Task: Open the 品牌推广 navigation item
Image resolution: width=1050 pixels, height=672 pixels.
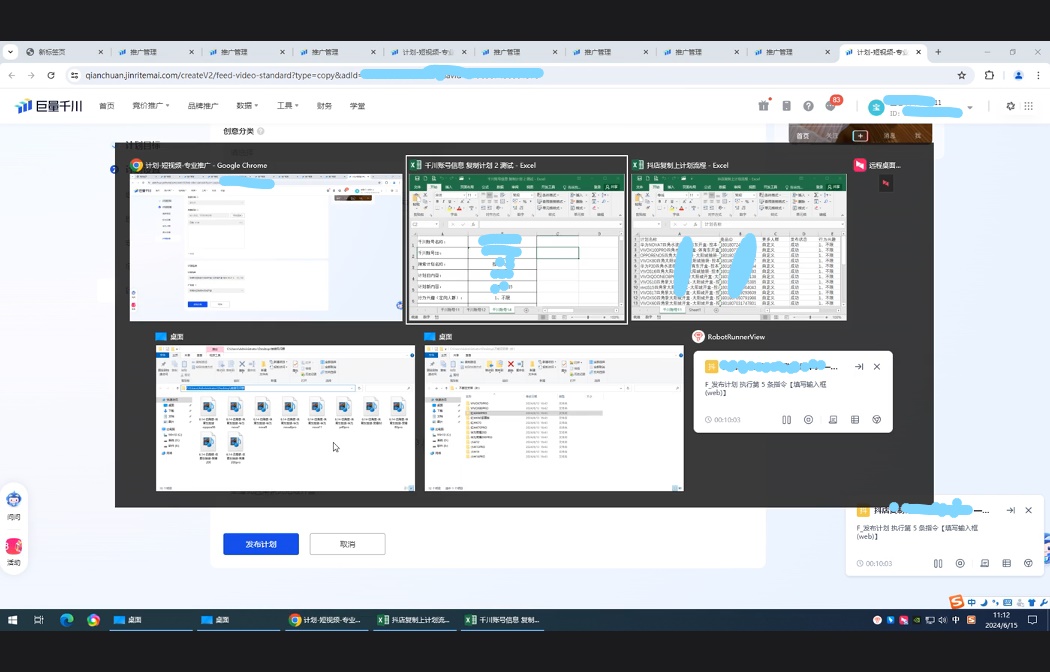Action: point(203,106)
